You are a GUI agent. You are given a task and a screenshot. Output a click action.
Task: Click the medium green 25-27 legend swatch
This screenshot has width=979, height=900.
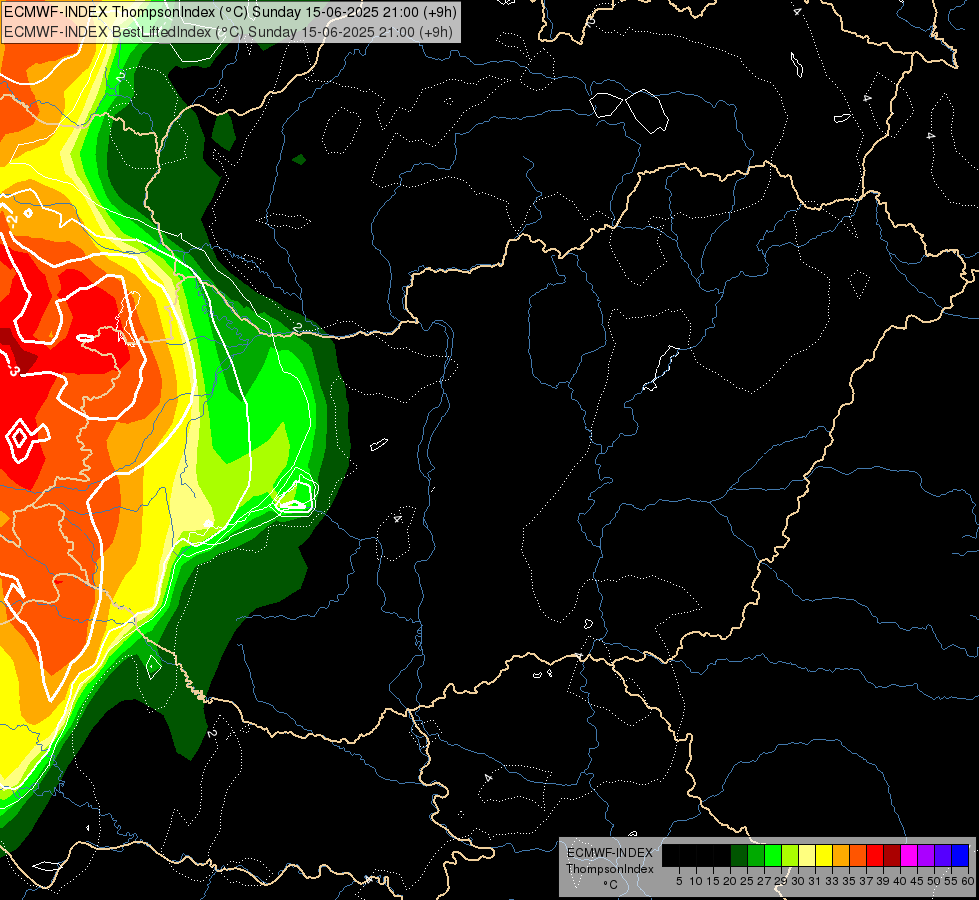756,855
